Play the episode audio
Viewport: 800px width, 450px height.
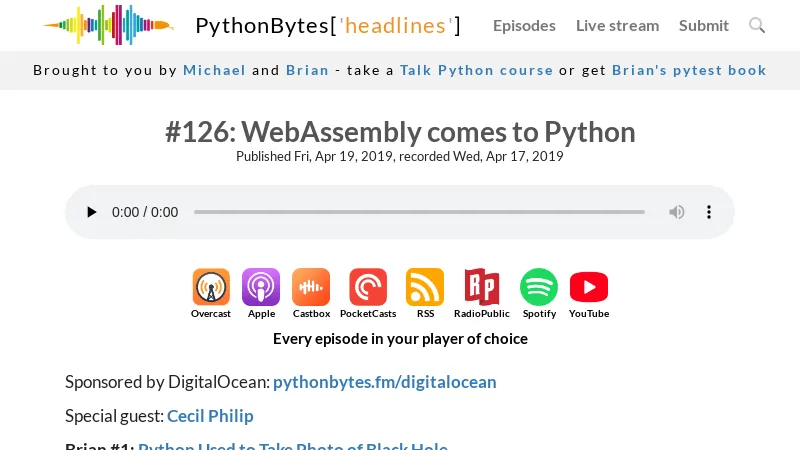92,212
